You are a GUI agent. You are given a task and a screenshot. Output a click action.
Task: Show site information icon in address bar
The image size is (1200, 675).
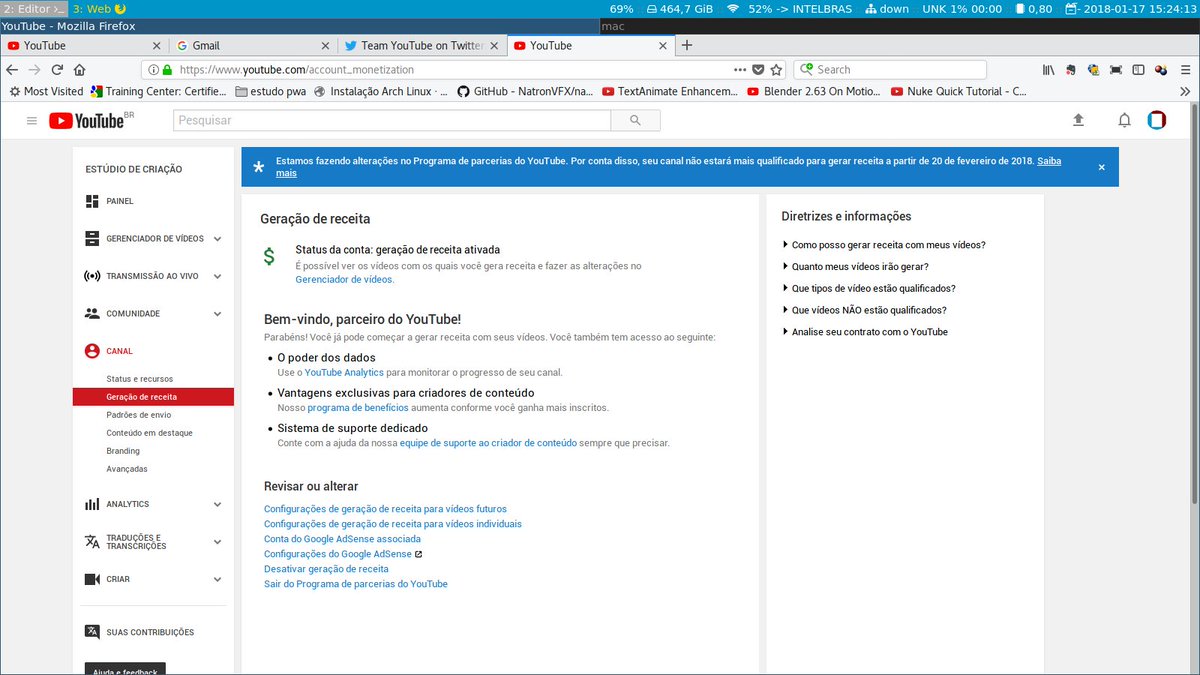151,70
